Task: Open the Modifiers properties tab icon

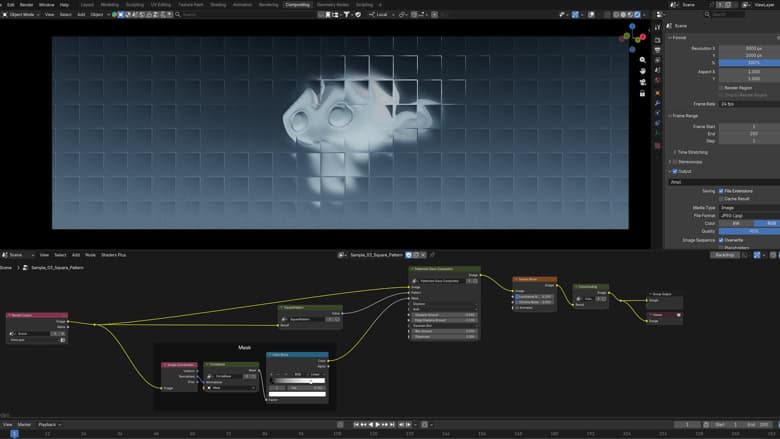Action: pyautogui.click(x=658, y=103)
